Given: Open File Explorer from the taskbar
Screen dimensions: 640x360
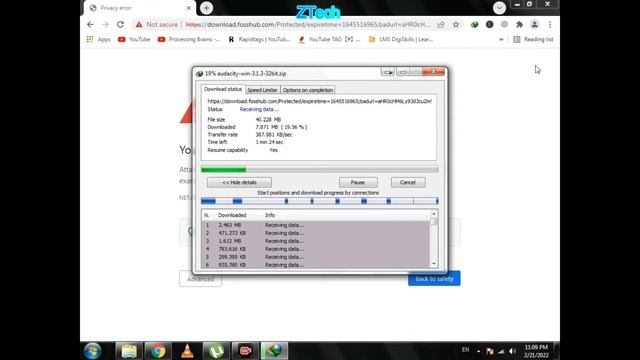Looking at the screenshot, I should [129, 351].
